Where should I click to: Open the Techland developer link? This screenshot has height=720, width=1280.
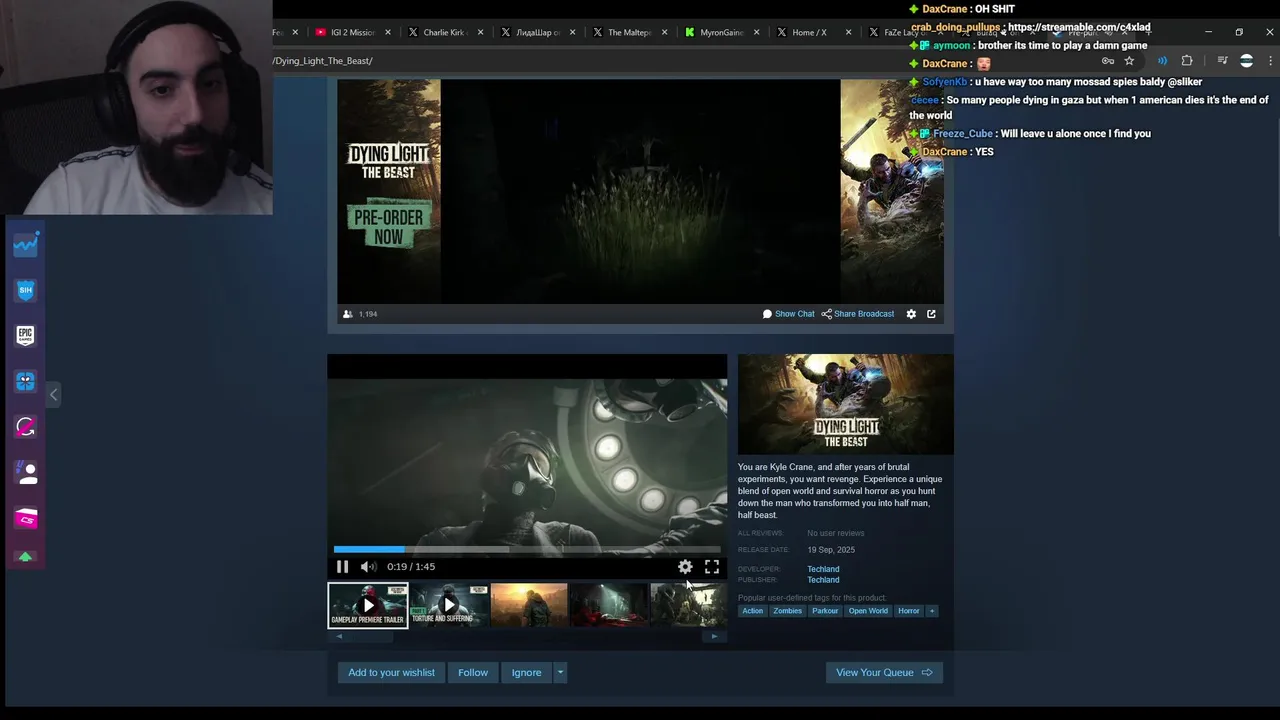coord(823,570)
